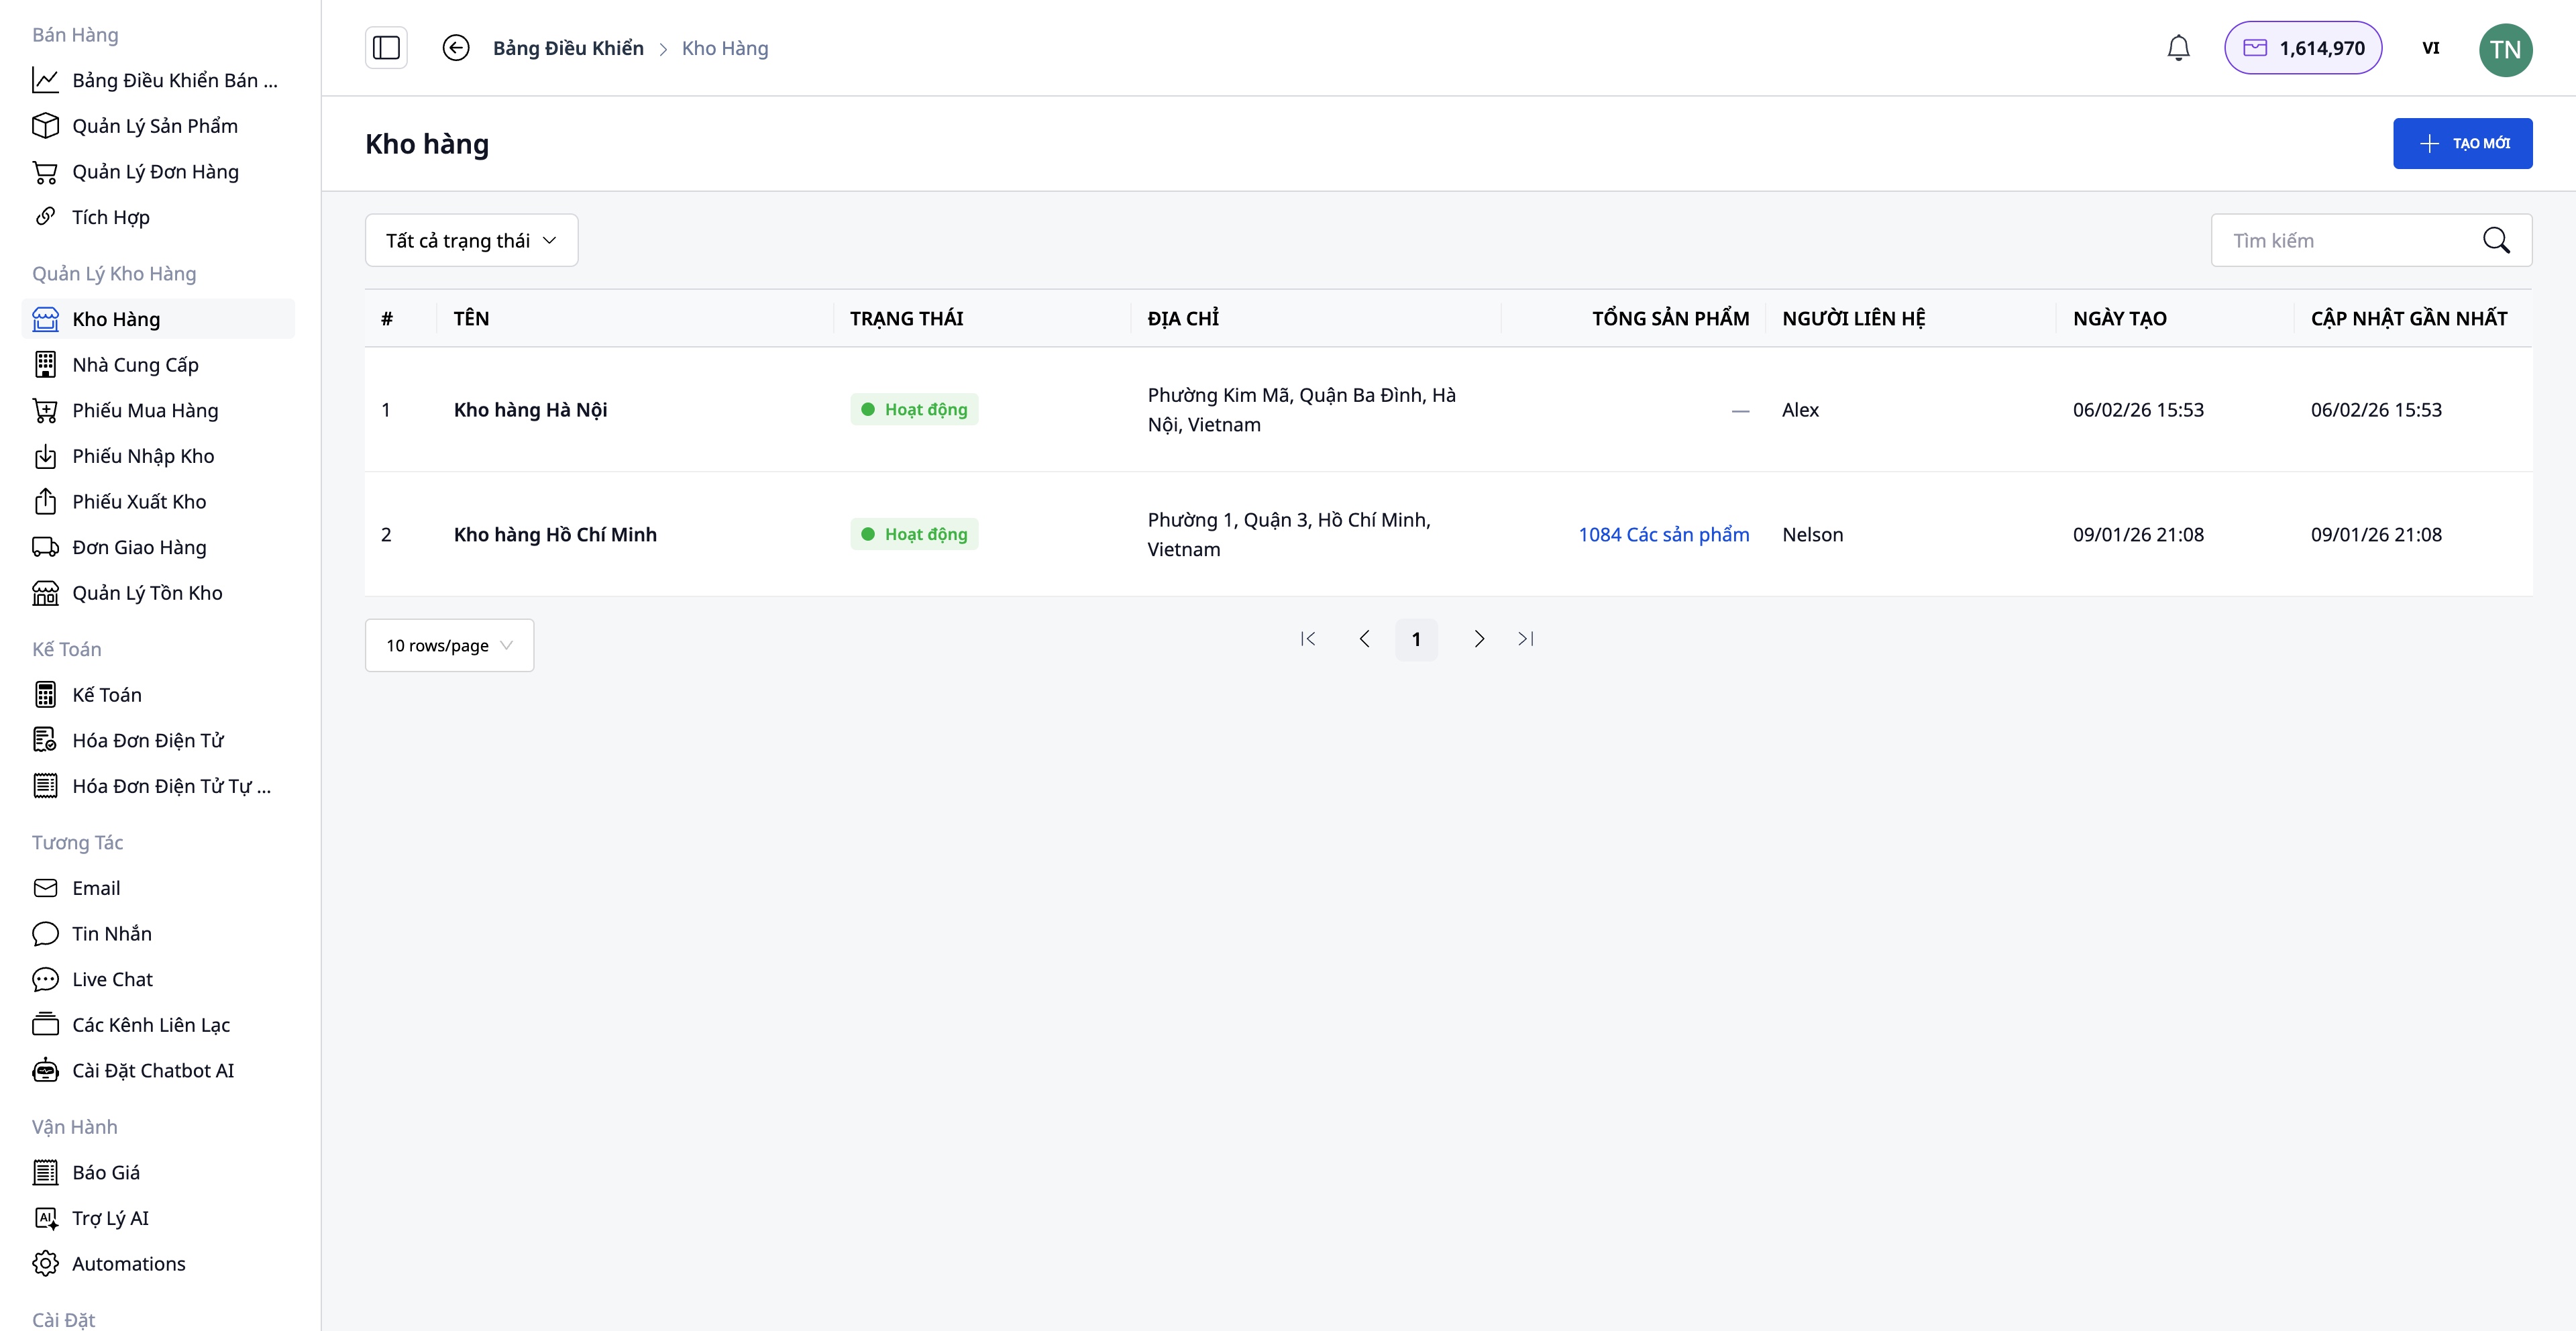This screenshot has height=1331, width=2576.
Task: Open the VI language selector
Action: tap(2431, 47)
